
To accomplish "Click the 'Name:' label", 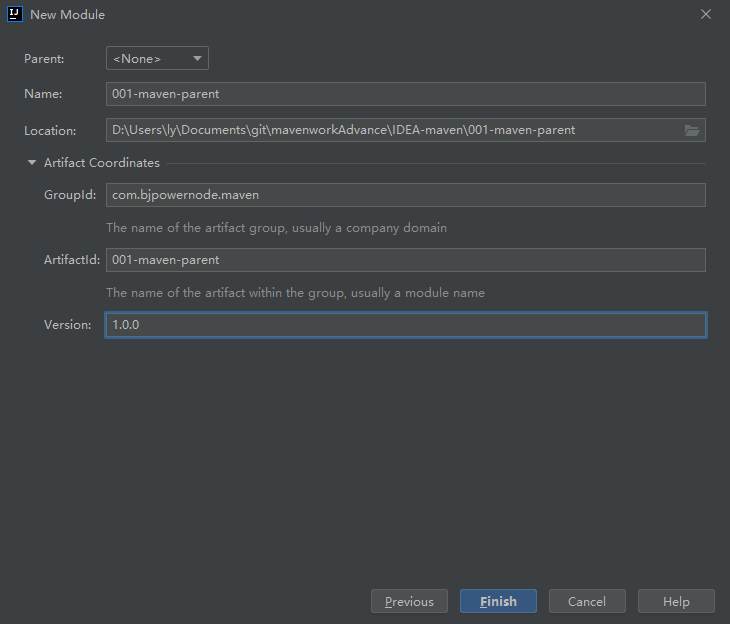I will (43, 94).
